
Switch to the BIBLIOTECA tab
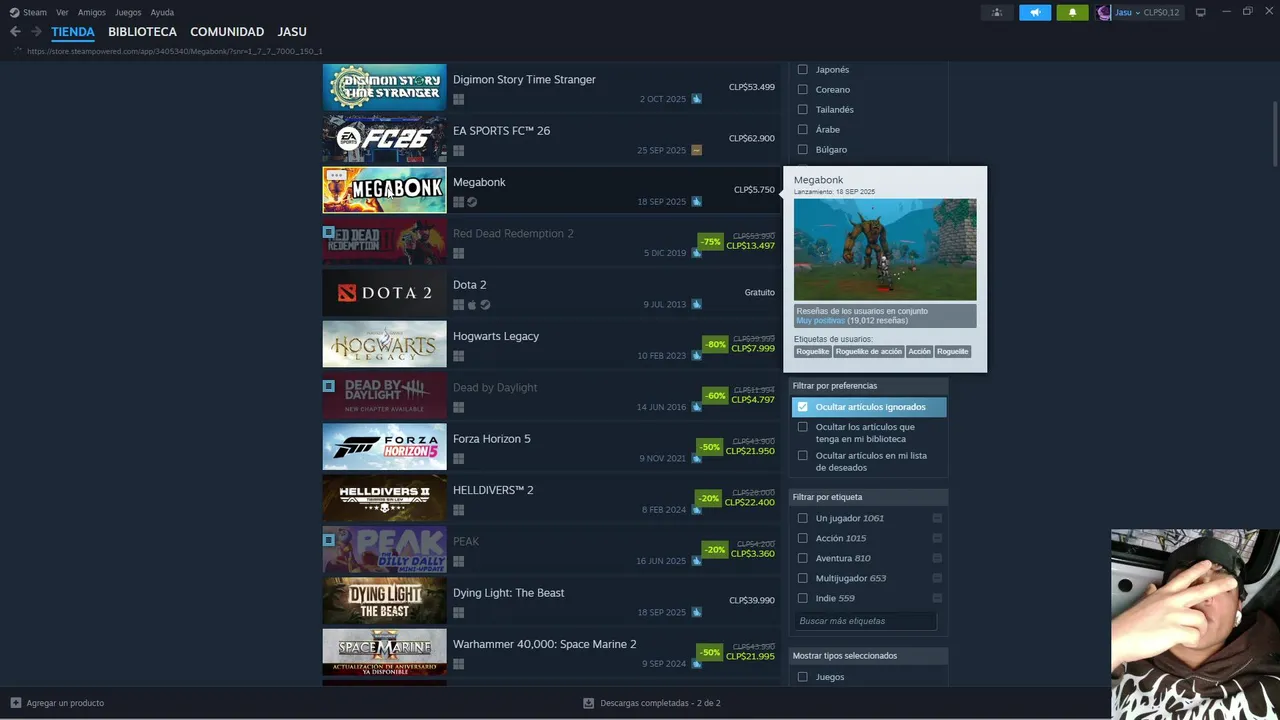tap(142, 32)
